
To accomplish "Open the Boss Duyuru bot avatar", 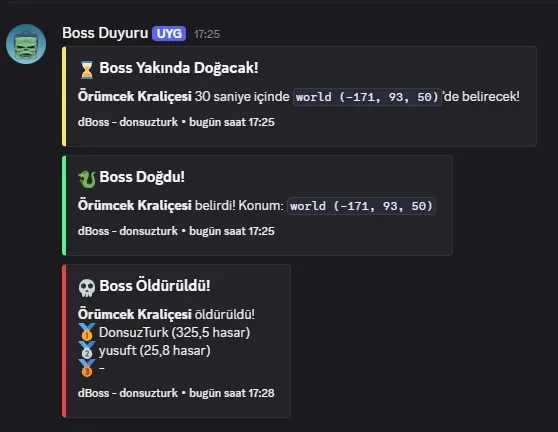I will [26, 44].
